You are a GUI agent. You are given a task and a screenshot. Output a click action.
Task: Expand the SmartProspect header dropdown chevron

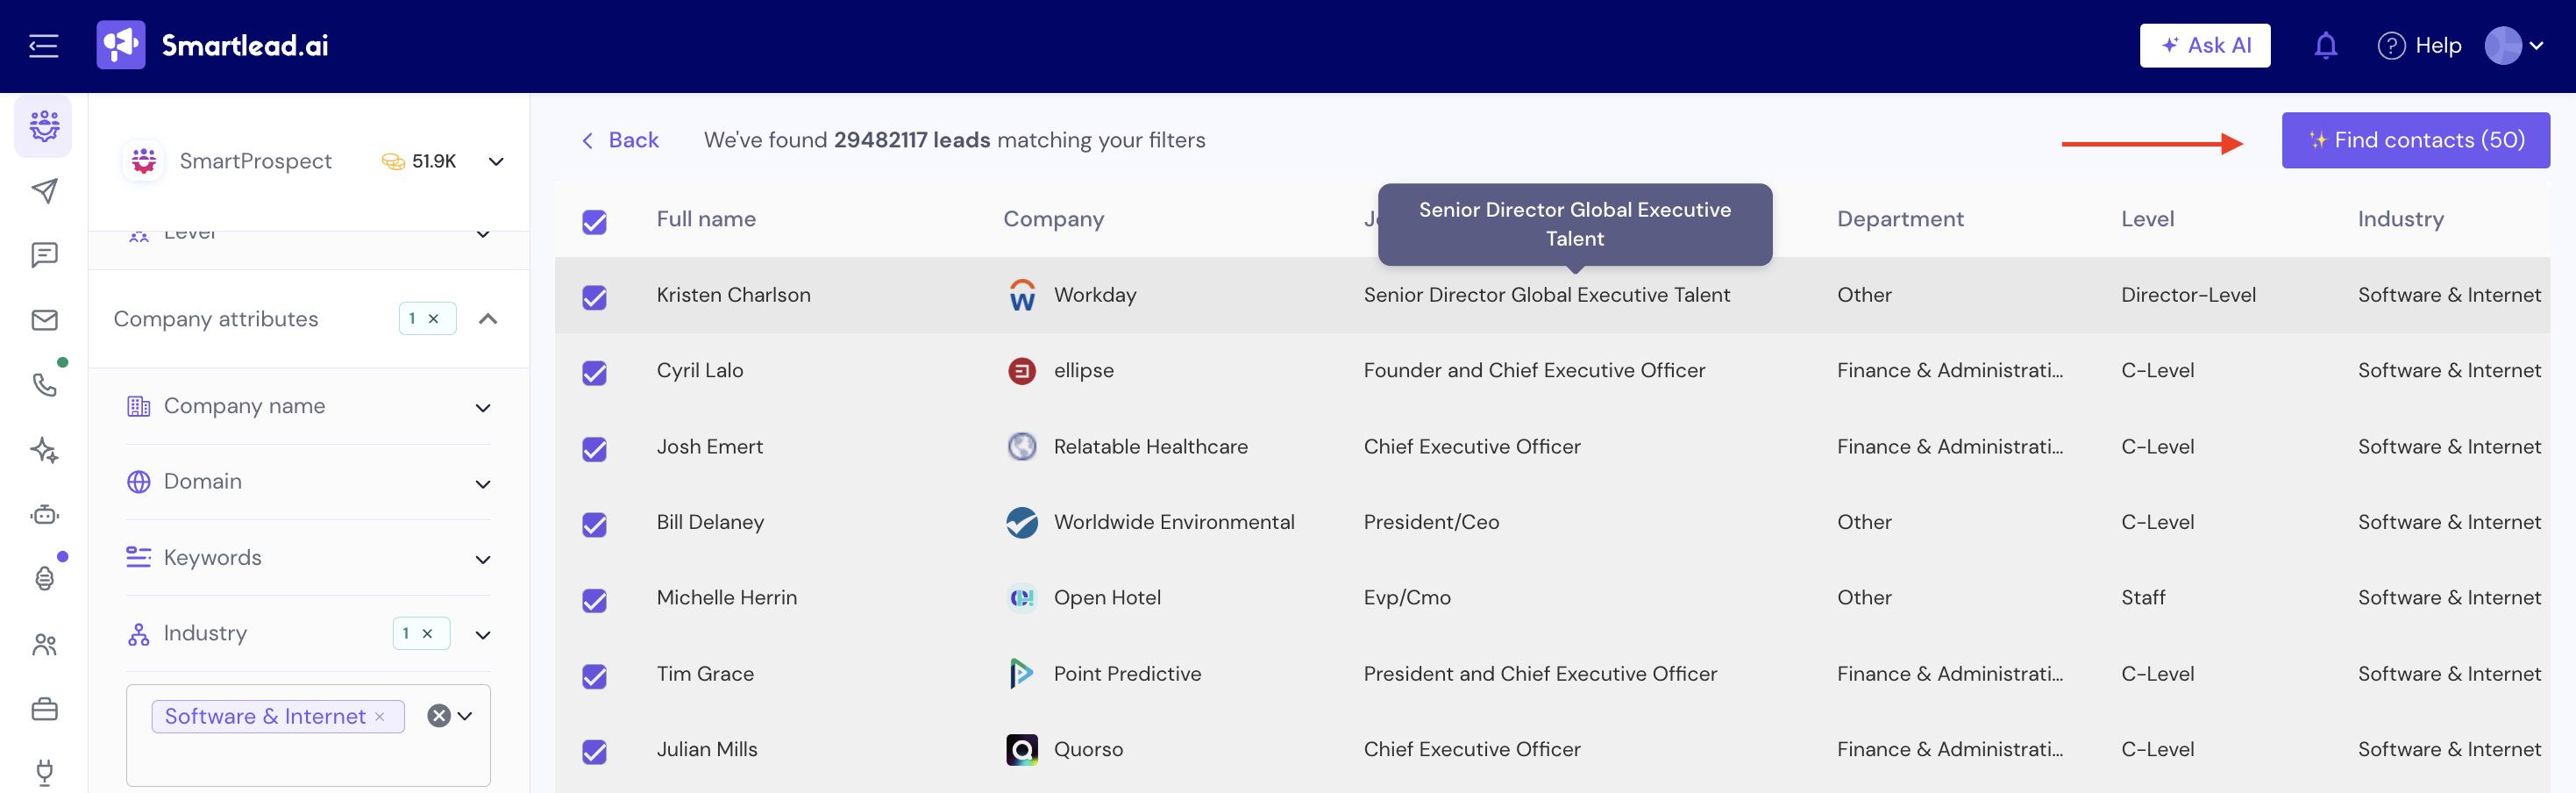click(x=495, y=162)
